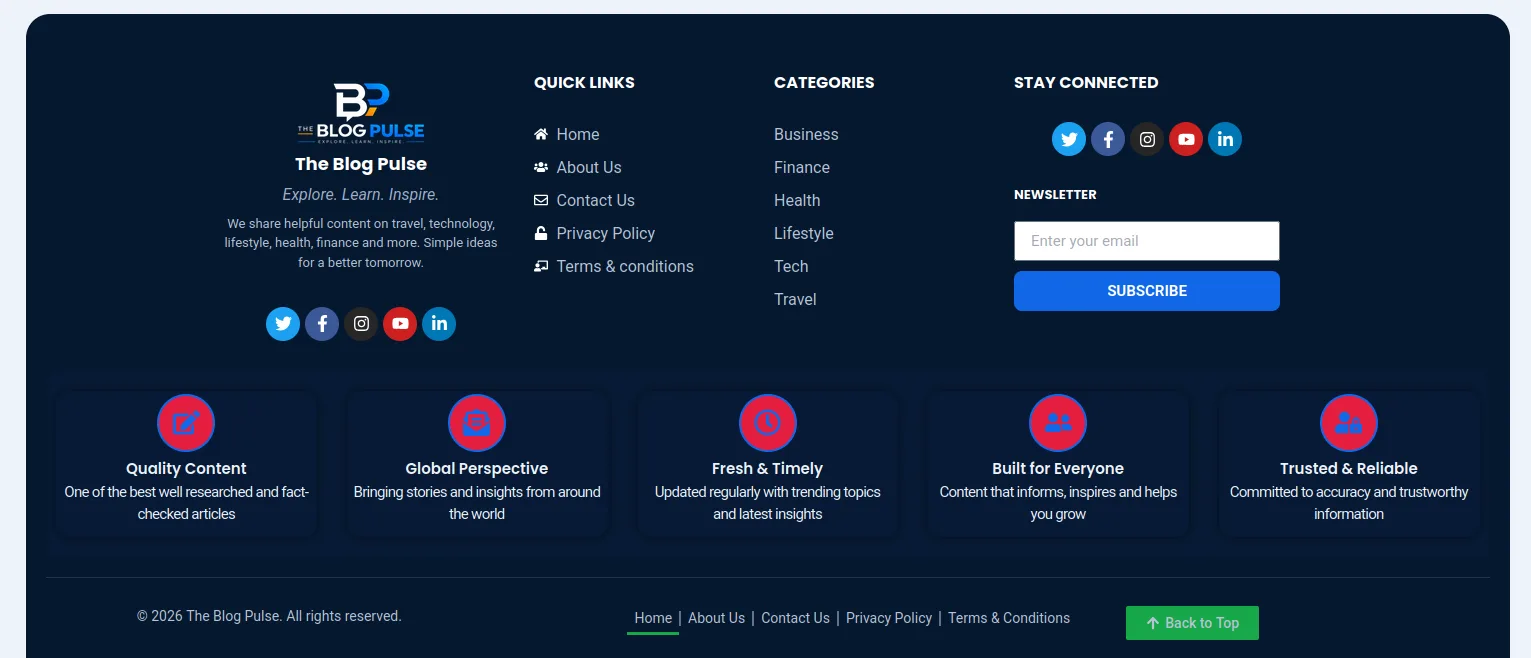Select Privacy Policy in the copyright bar links
The width and height of the screenshot is (1531, 658).
[889, 618]
